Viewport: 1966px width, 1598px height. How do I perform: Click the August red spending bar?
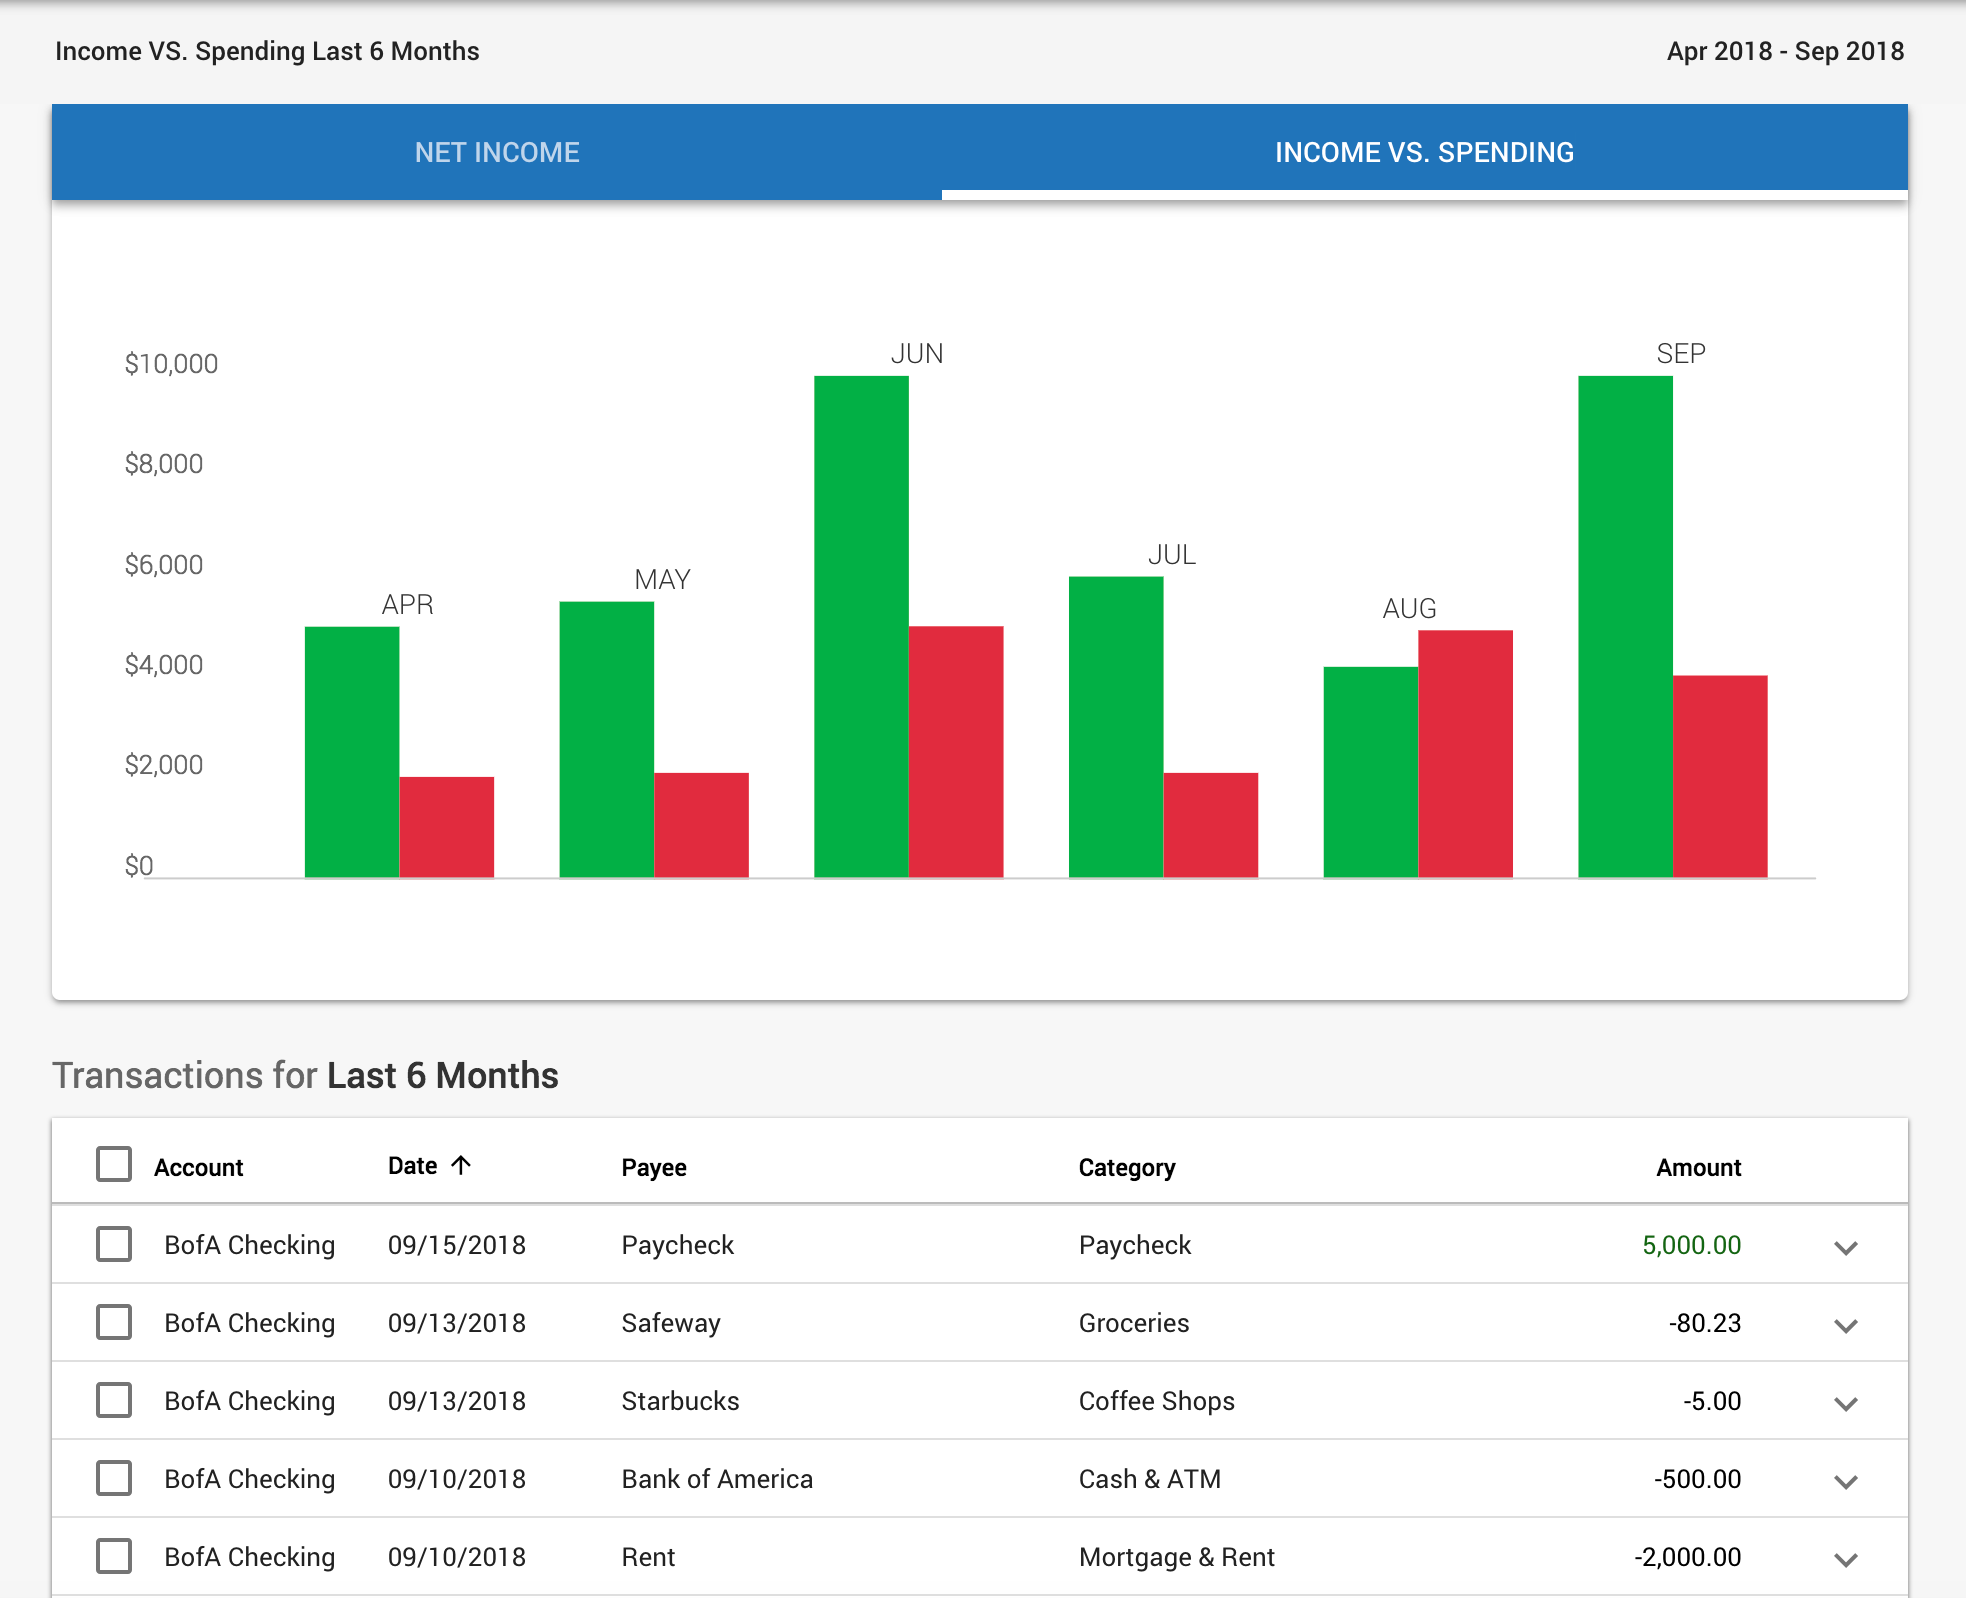tap(1465, 754)
